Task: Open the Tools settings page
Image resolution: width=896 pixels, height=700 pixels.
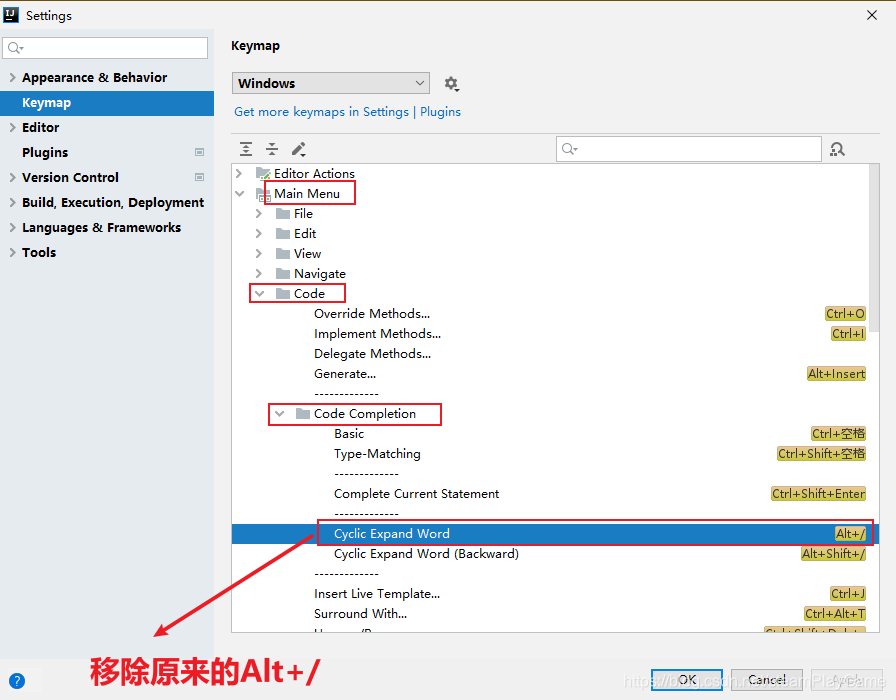Action: [39, 253]
